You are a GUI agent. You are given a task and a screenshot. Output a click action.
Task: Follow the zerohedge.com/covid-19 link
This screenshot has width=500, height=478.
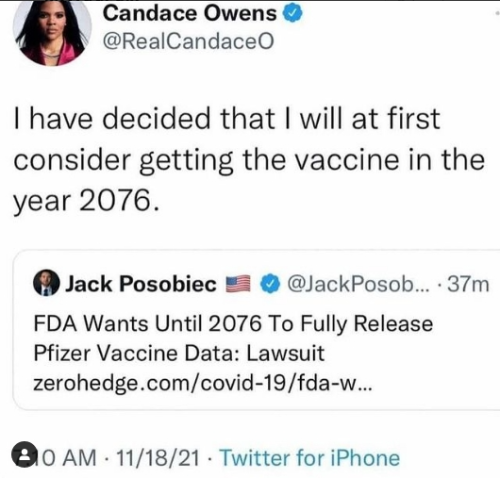(202, 384)
